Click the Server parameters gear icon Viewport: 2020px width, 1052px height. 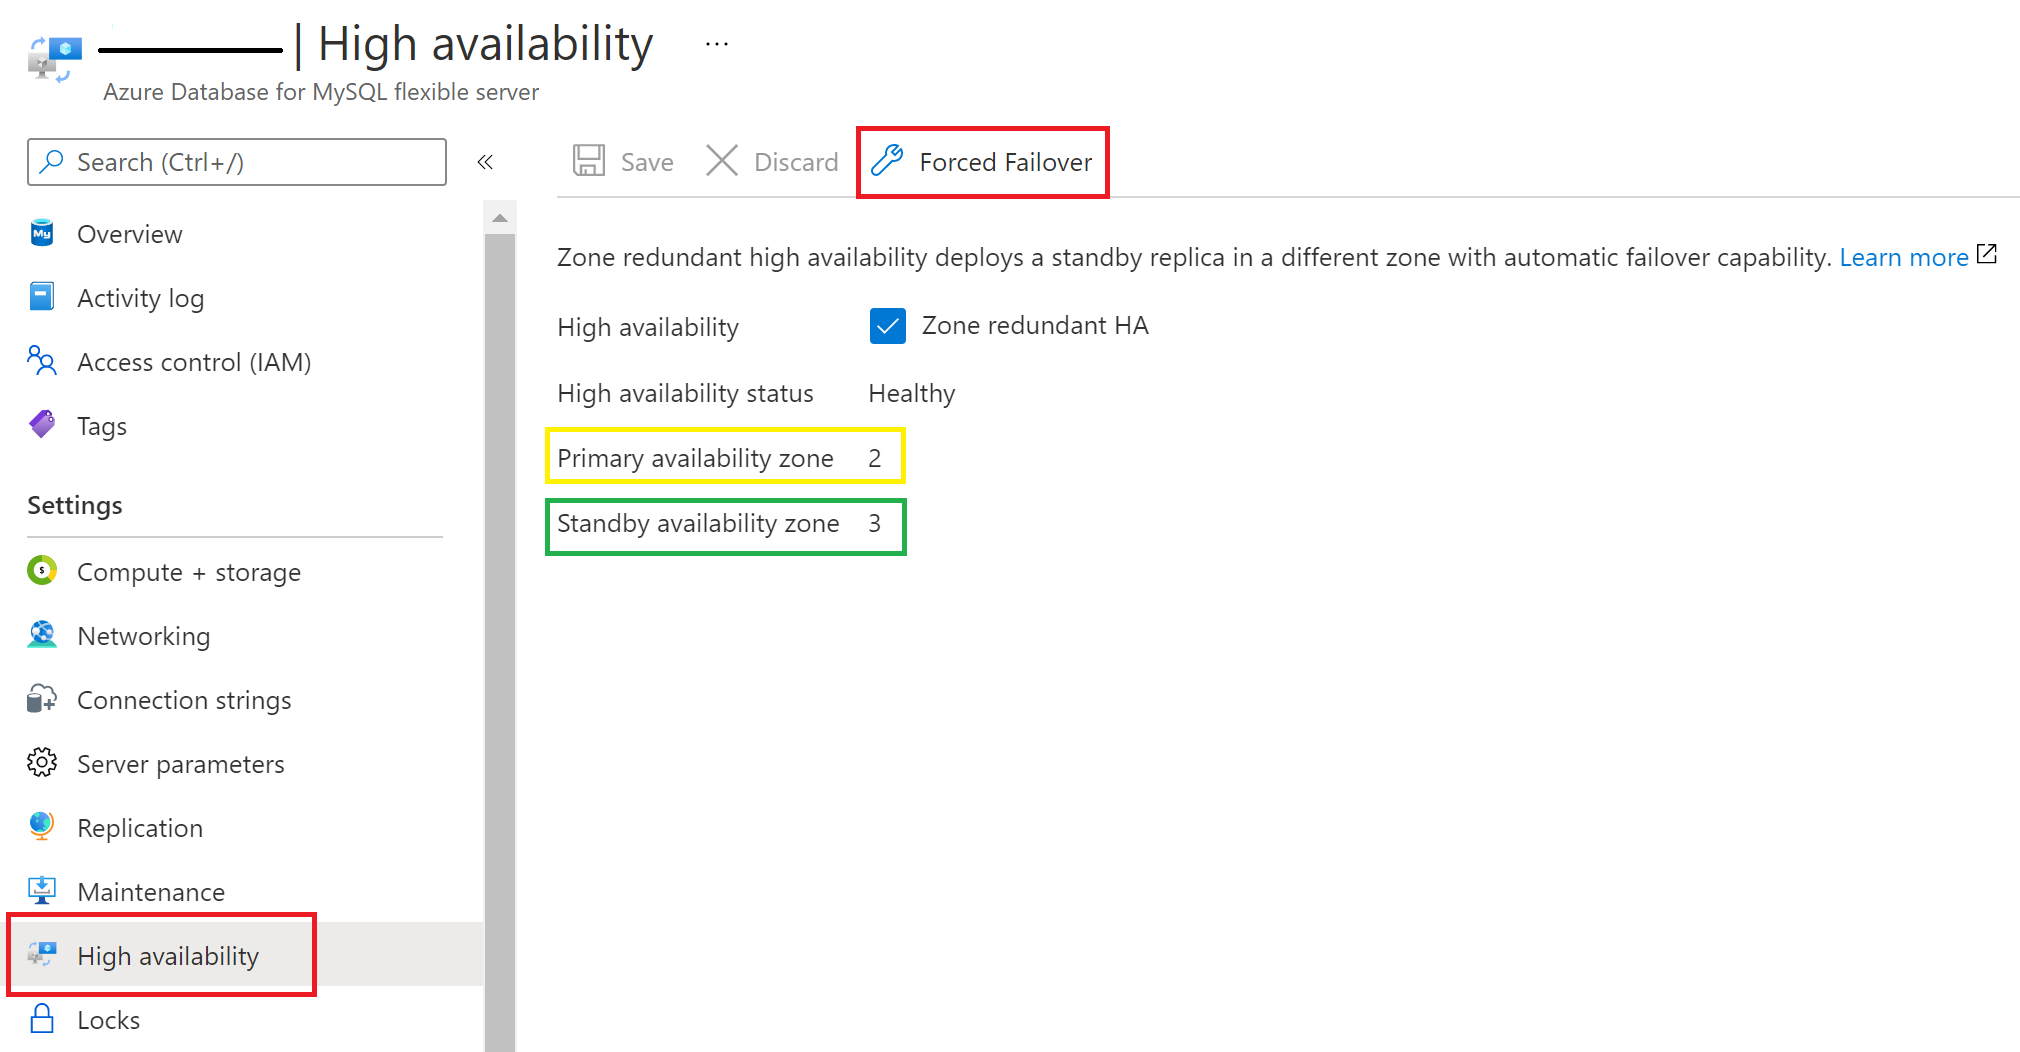click(x=42, y=763)
